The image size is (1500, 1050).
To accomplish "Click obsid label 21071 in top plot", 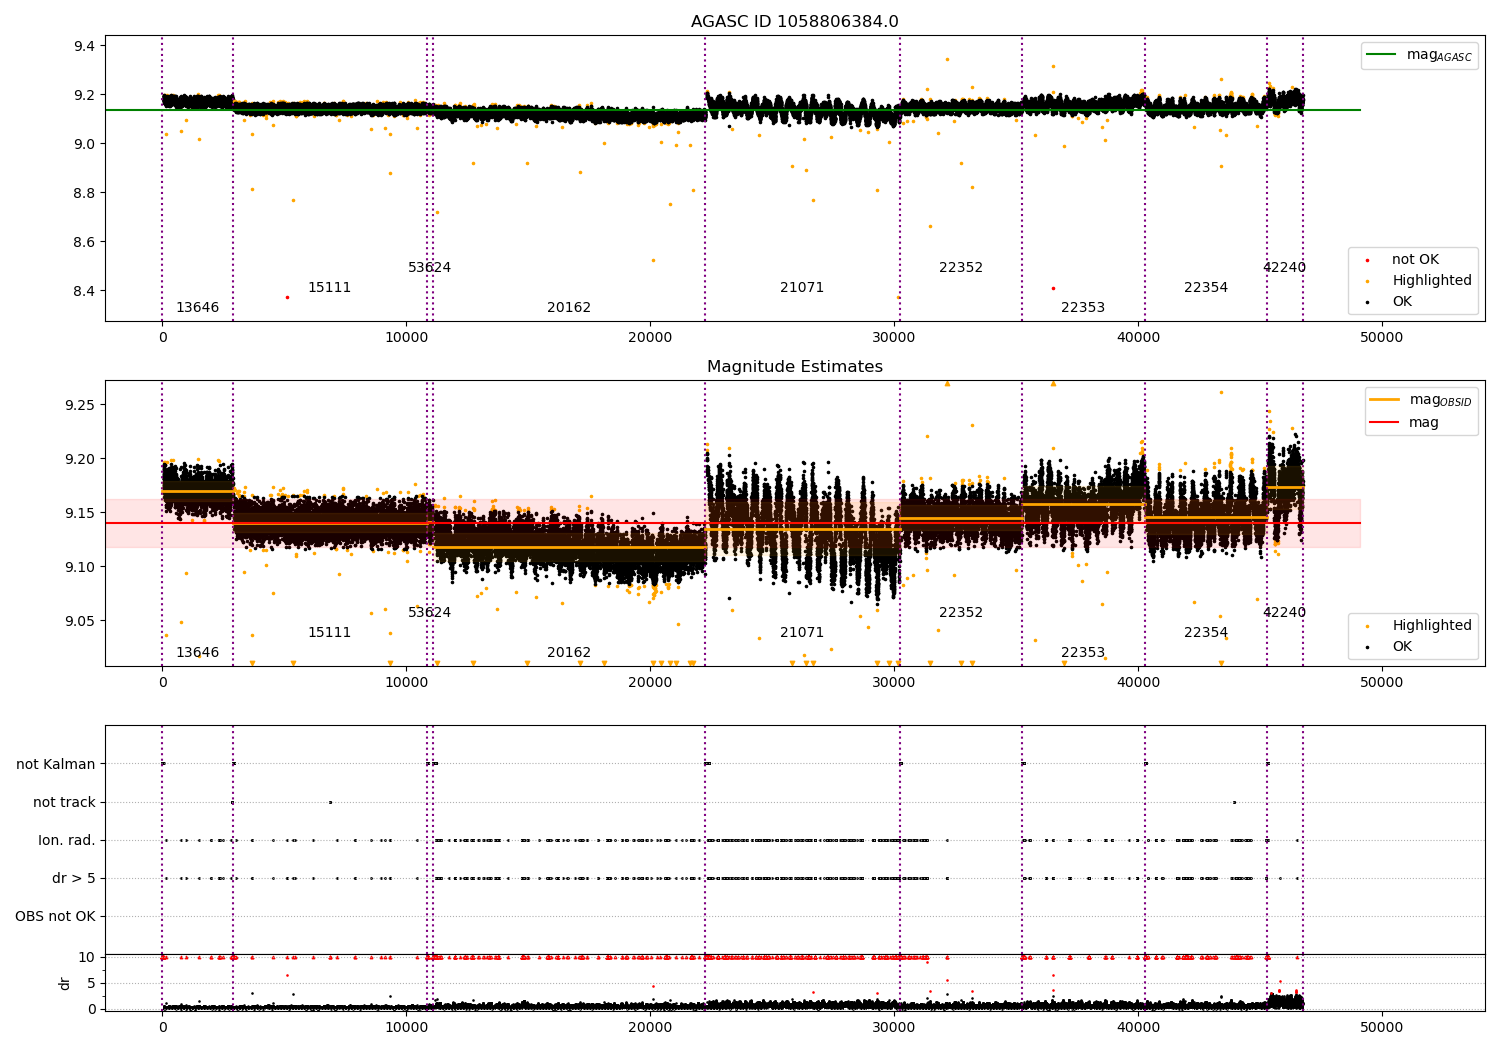I will coord(802,287).
